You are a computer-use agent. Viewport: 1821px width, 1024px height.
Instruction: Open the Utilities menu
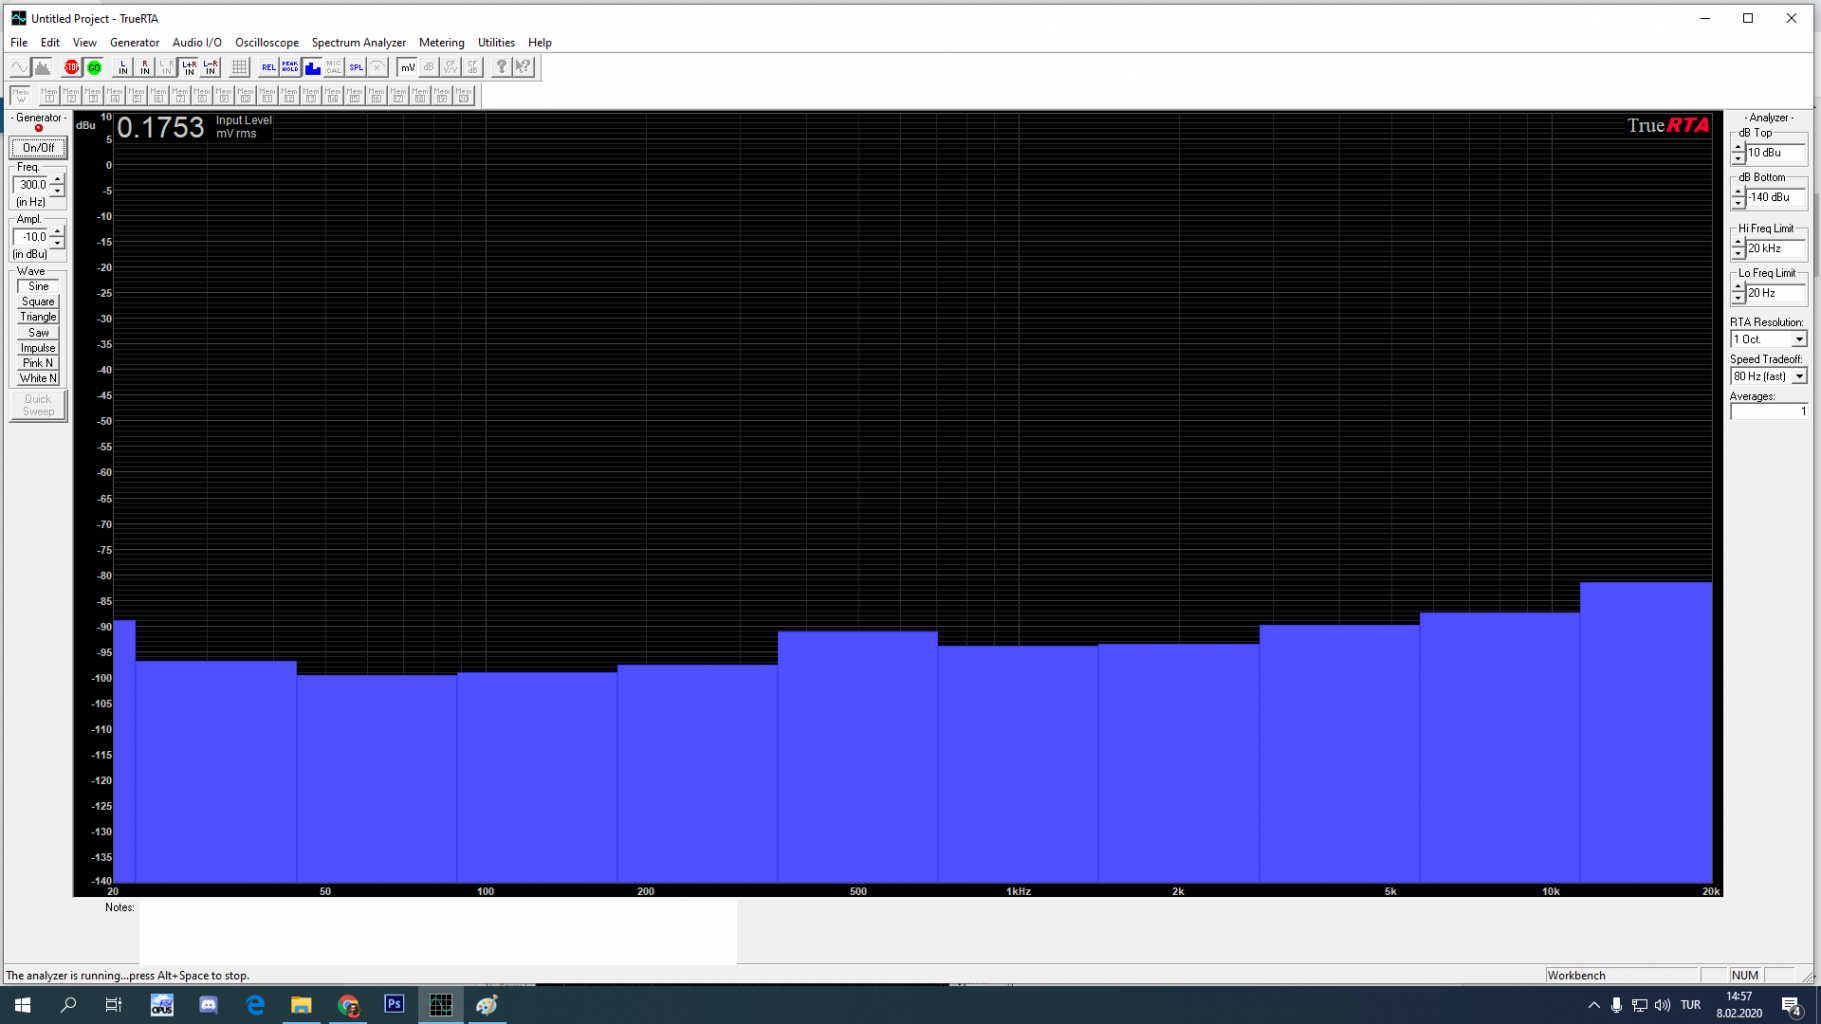pyautogui.click(x=496, y=42)
